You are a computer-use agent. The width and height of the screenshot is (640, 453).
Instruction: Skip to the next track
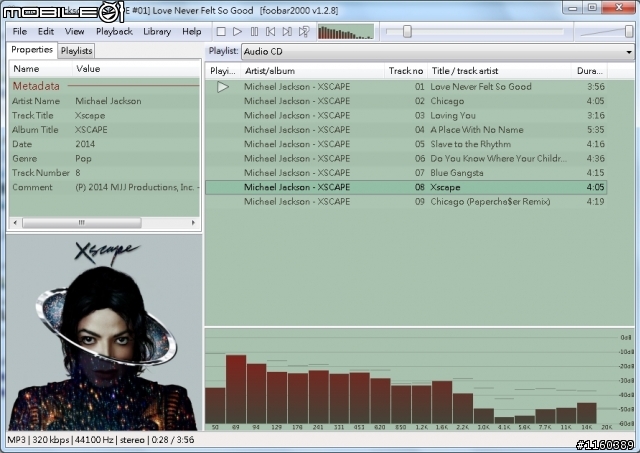pyautogui.click(x=287, y=31)
